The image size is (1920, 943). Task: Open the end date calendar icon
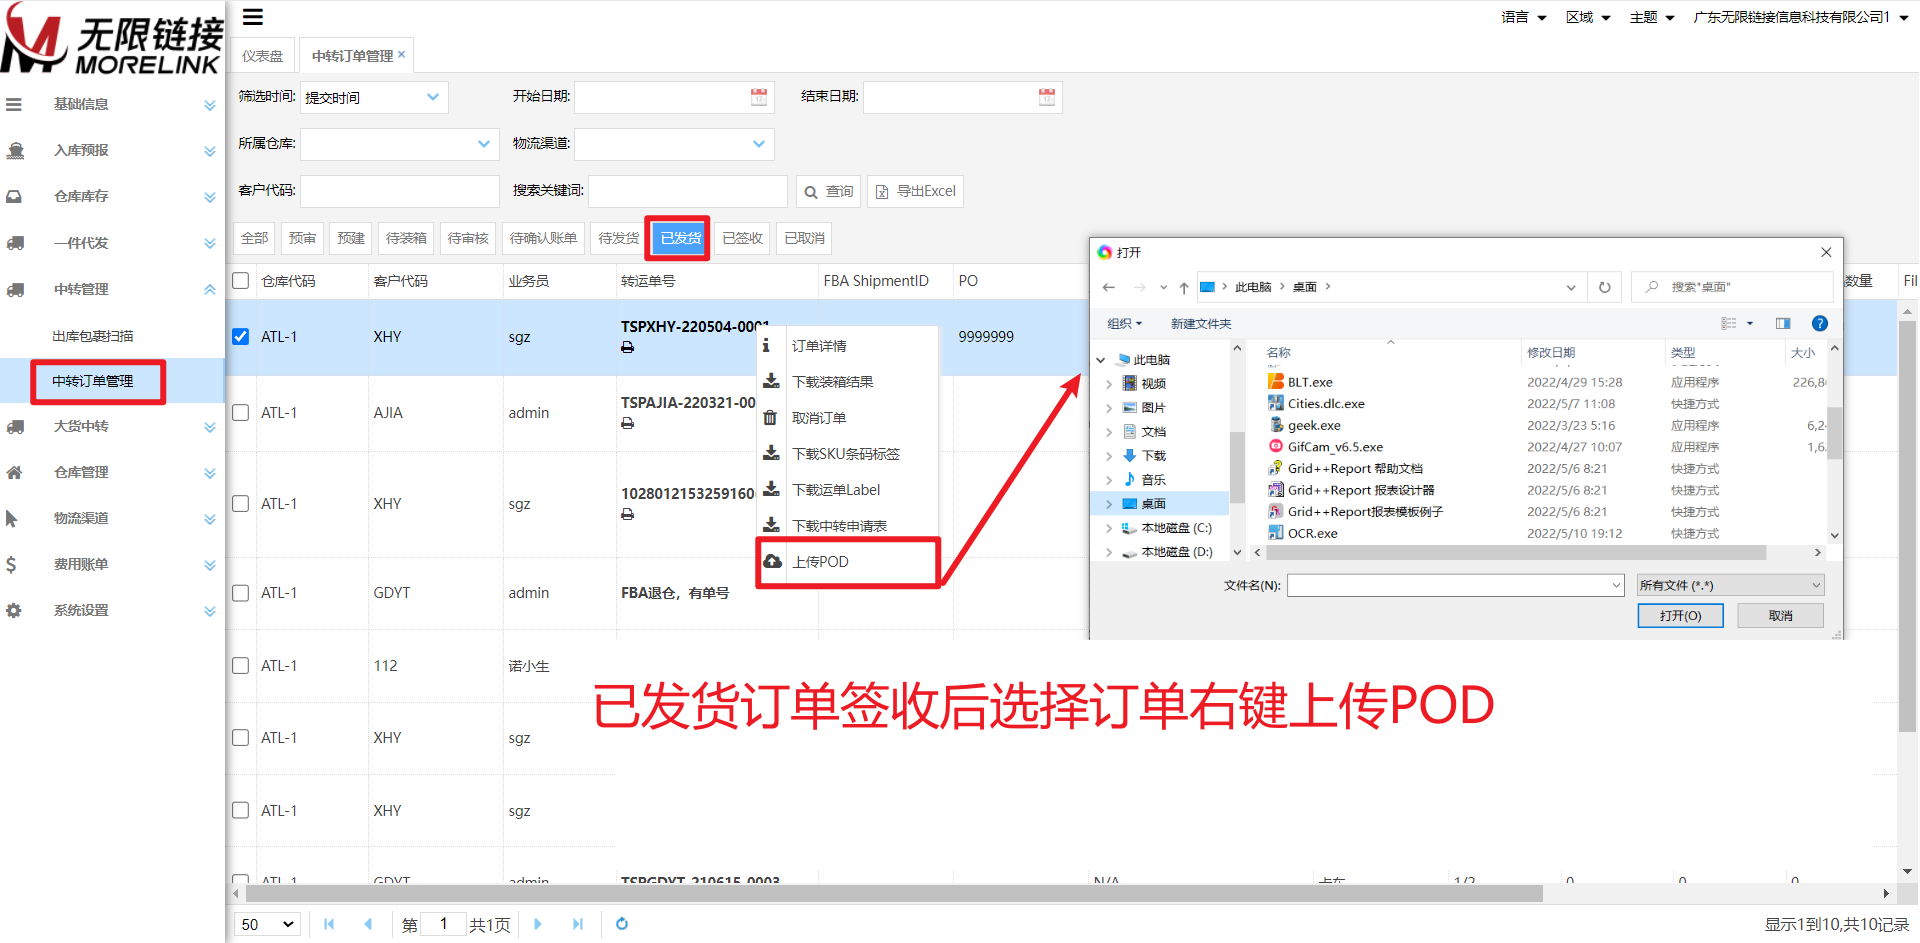click(1047, 97)
